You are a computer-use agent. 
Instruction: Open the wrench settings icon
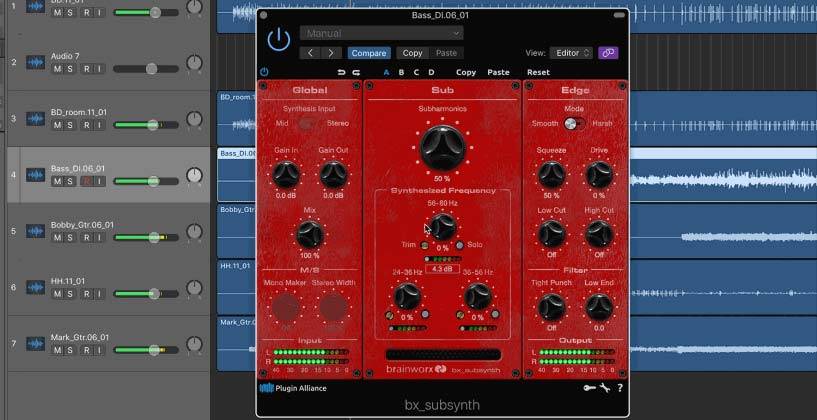tap(605, 388)
